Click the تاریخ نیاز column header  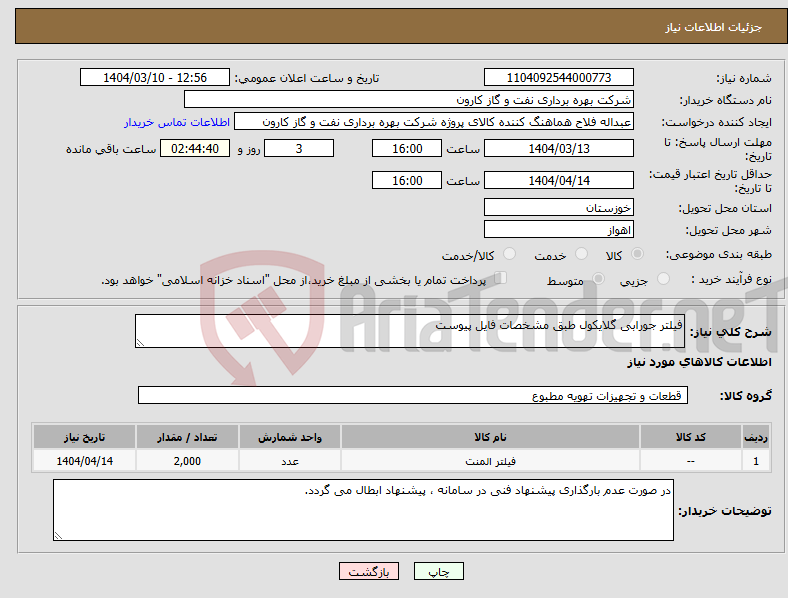[x=84, y=437]
